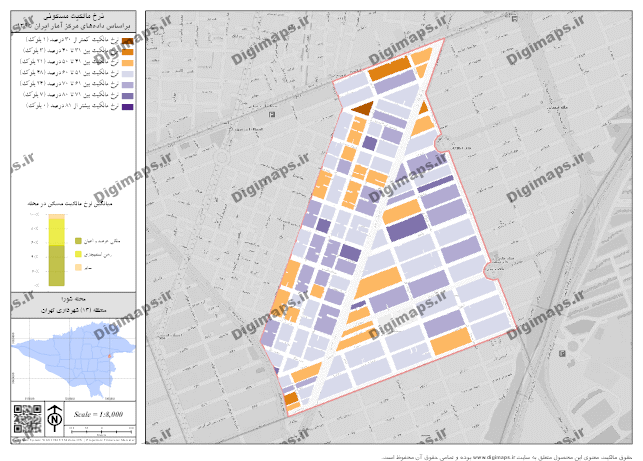Click the red location marker on Tehran inset map
Viewport: 643px width, 461px height.
point(109,352)
